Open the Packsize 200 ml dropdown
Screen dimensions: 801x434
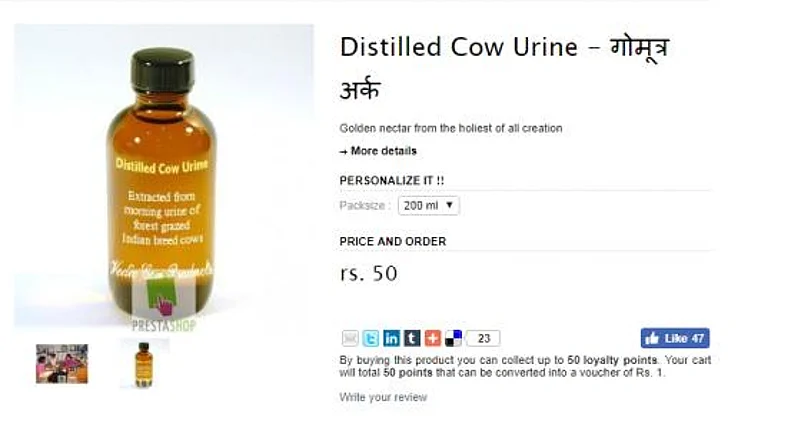(429, 205)
